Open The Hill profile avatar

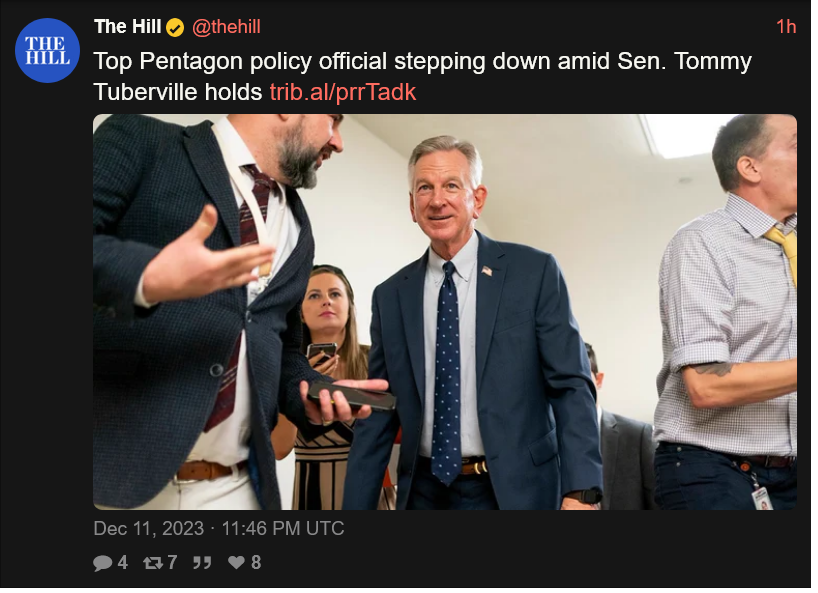47,51
